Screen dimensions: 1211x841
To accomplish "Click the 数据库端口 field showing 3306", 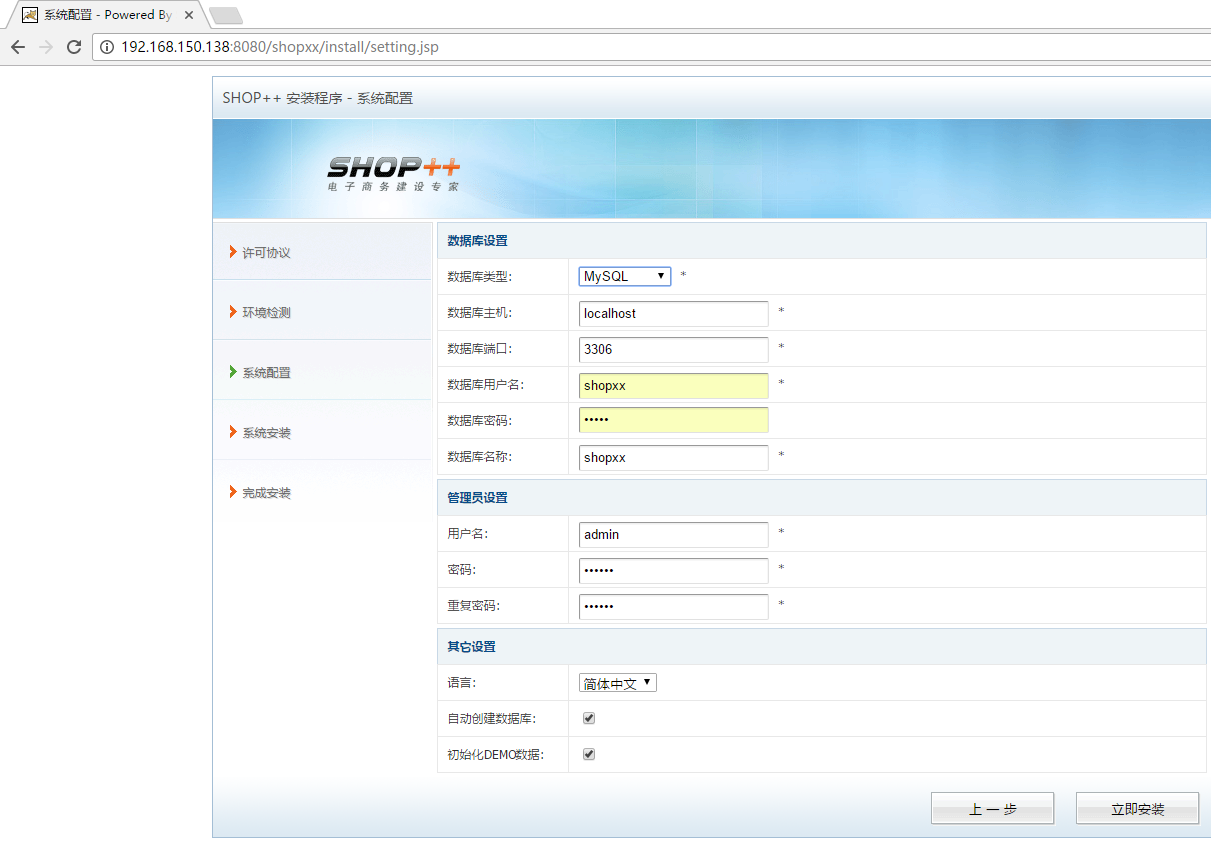I will coord(674,349).
